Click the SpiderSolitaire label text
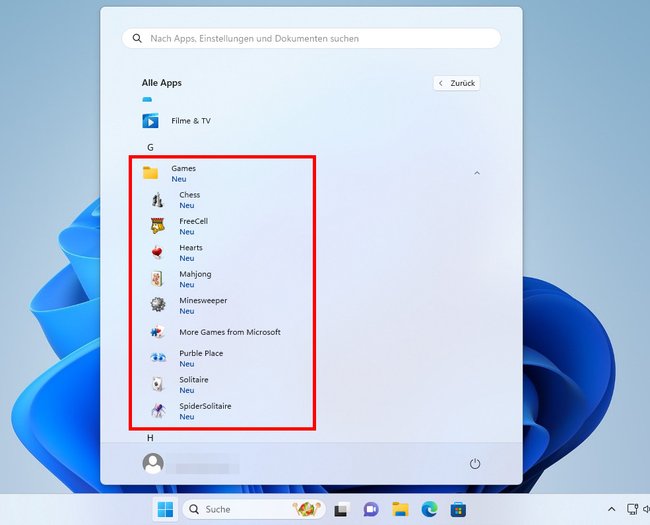Image resolution: width=650 pixels, height=525 pixels. click(x=205, y=406)
